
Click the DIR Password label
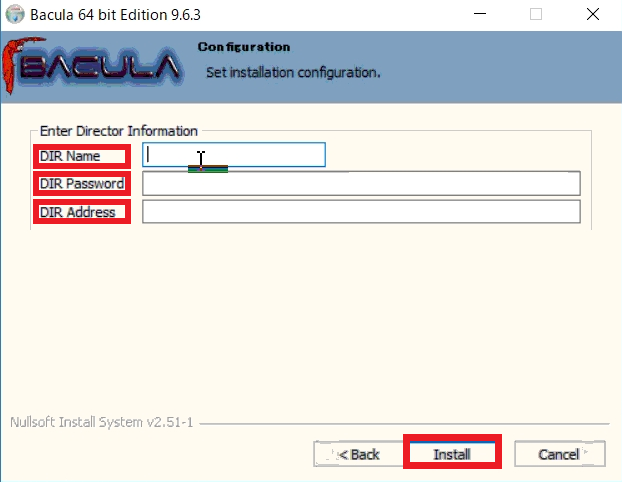(x=82, y=184)
